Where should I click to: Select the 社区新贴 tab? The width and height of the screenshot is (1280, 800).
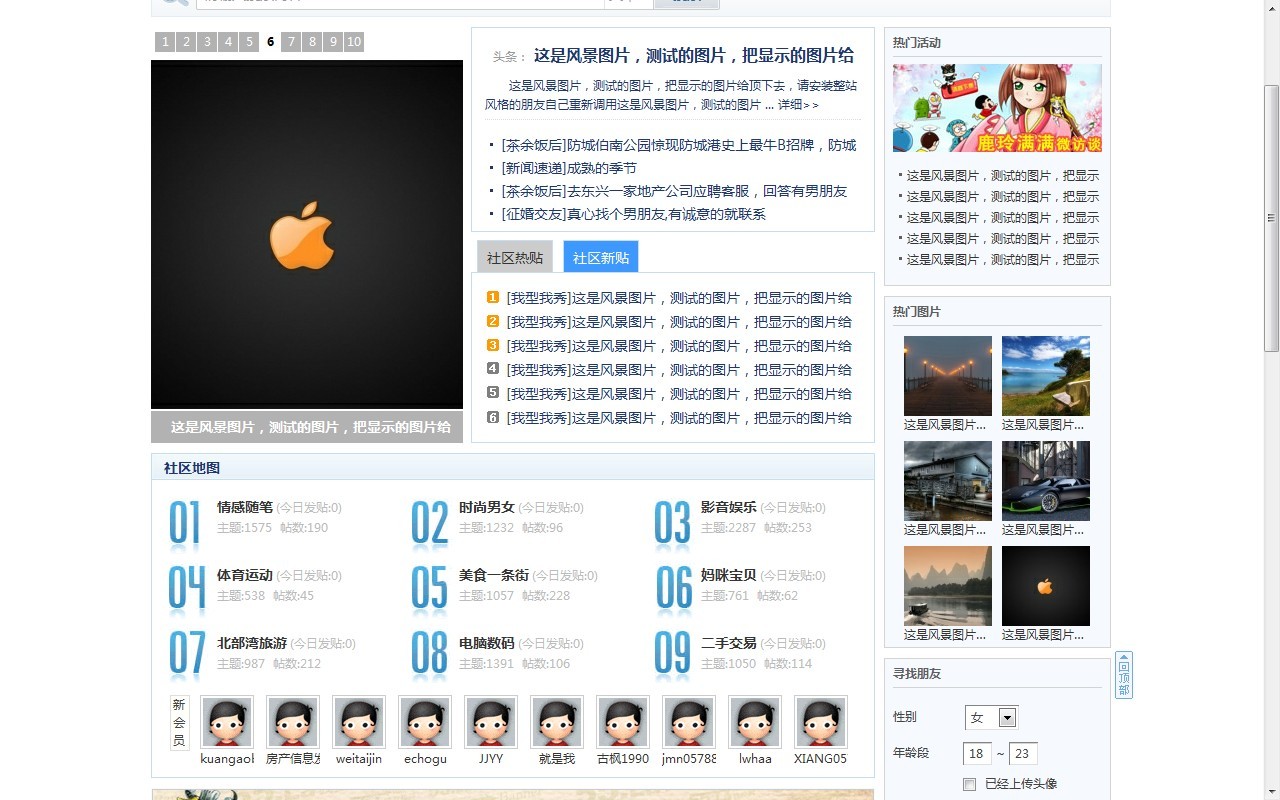click(x=601, y=257)
